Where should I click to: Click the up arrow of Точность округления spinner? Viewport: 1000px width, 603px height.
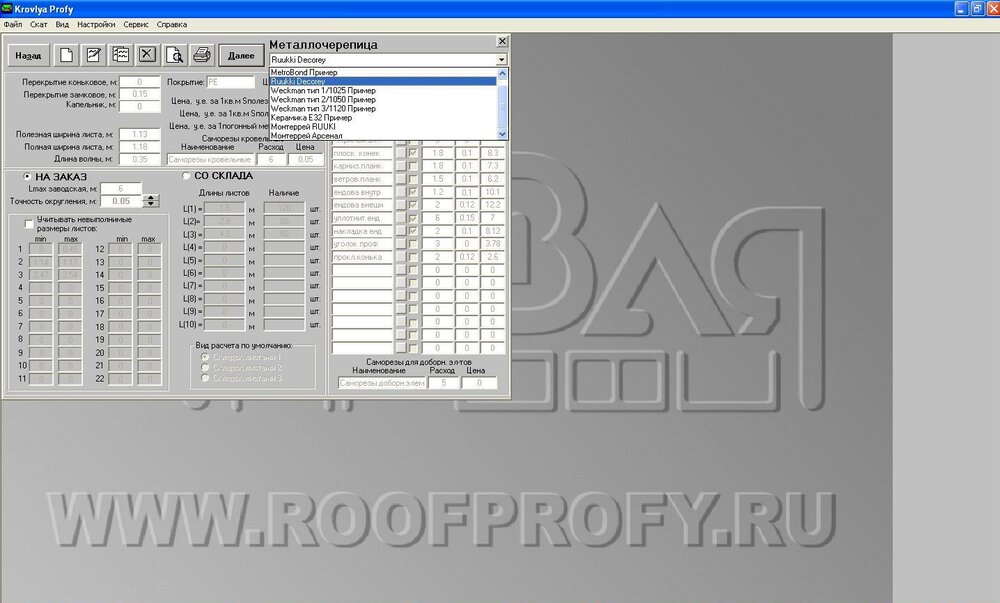coord(151,196)
